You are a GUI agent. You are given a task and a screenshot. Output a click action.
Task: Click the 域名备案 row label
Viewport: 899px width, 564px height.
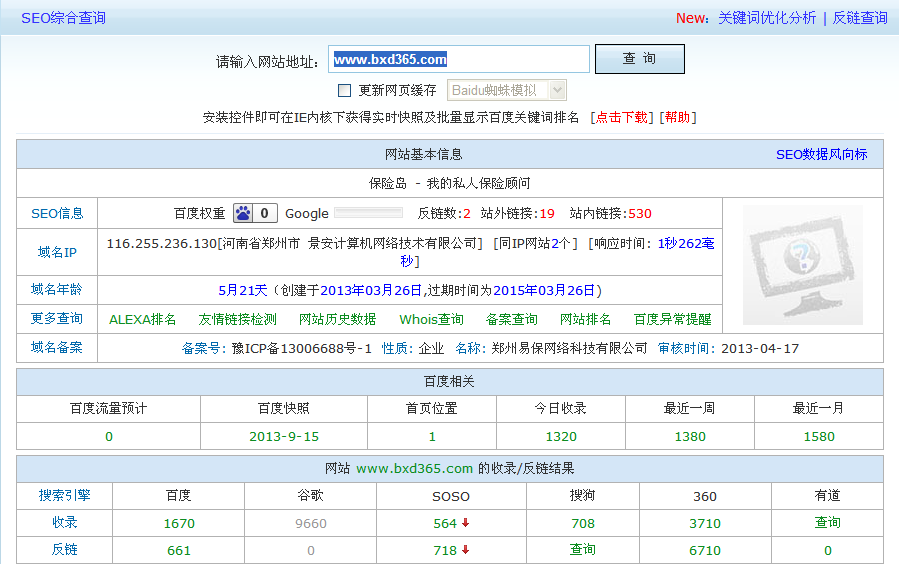(x=57, y=347)
